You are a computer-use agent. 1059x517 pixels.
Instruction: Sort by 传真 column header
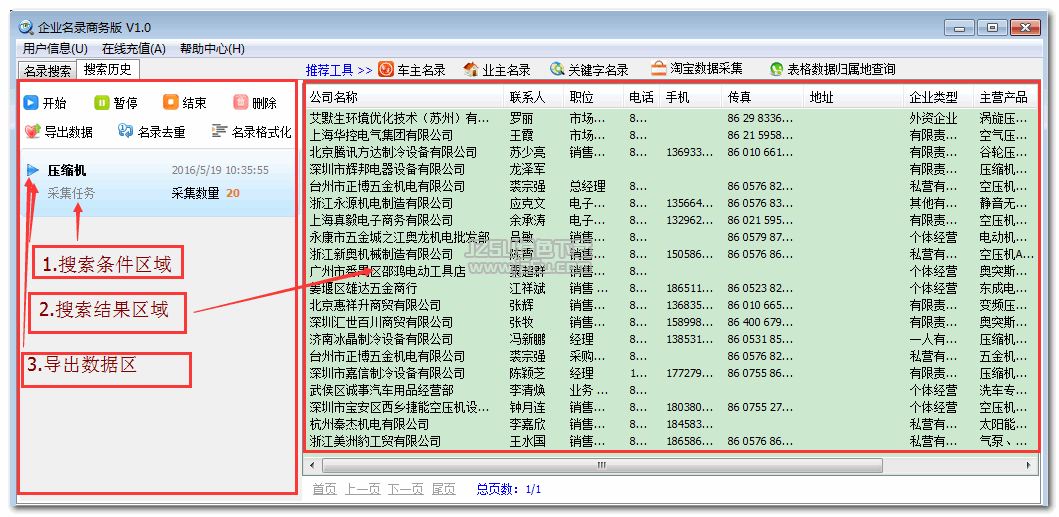pyautogui.click(x=763, y=97)
